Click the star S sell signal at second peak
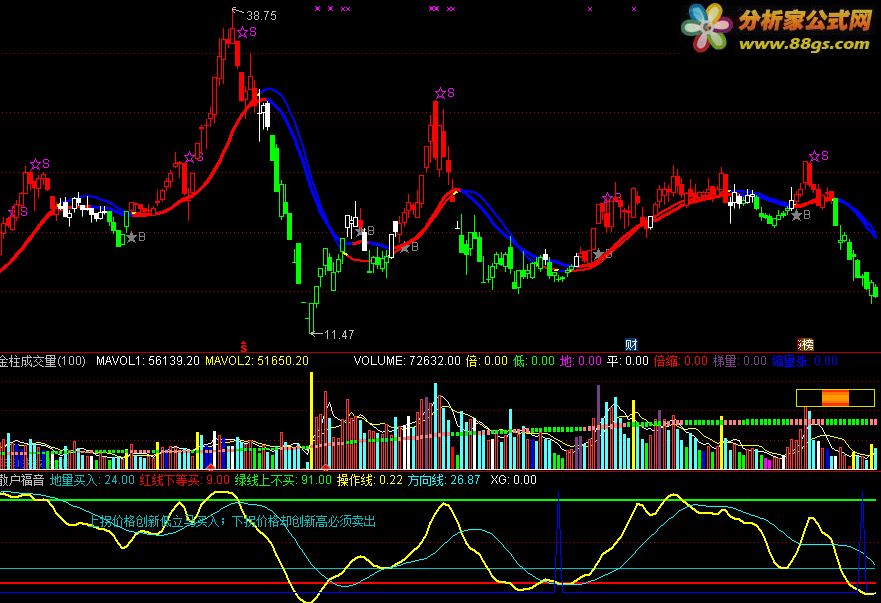The height and width of the screenshot is (603, 881). pyautogui.click(x=444, y=93)
